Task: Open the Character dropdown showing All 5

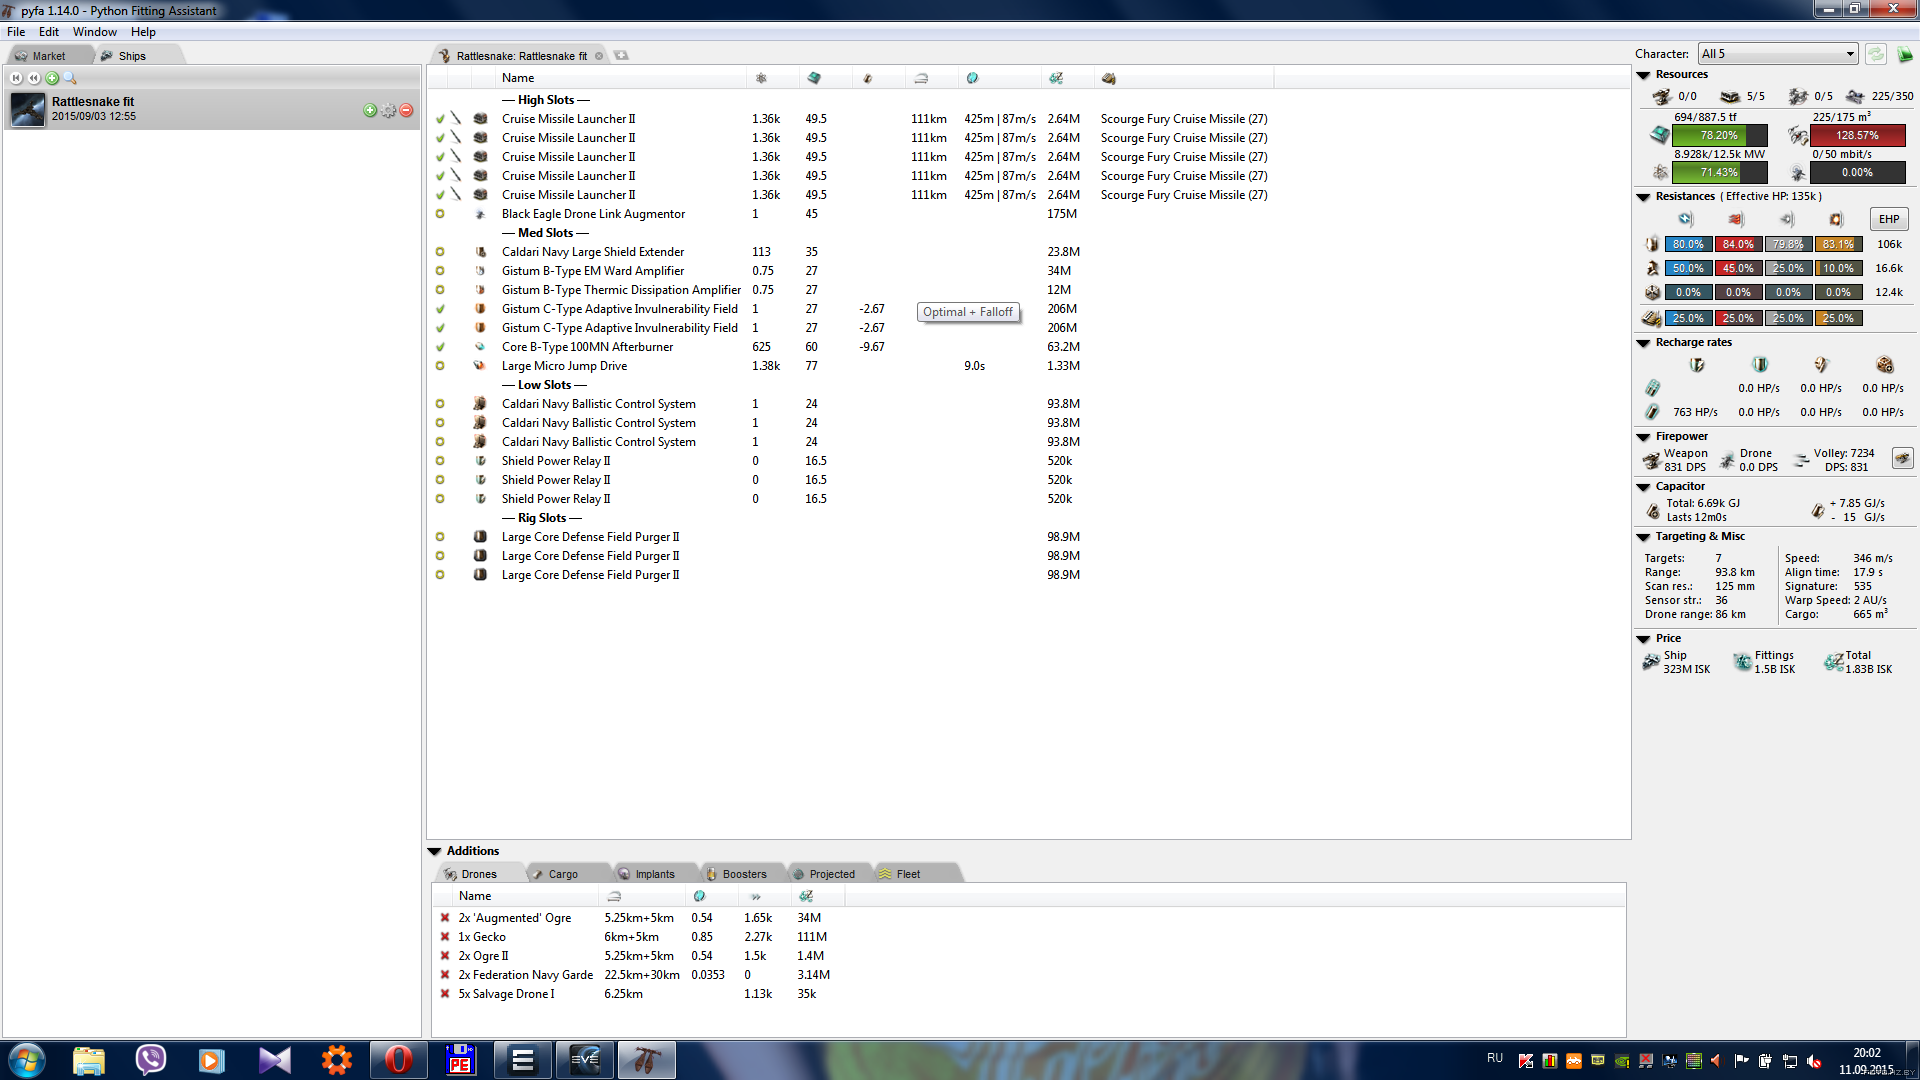Action: (1778, 54)
